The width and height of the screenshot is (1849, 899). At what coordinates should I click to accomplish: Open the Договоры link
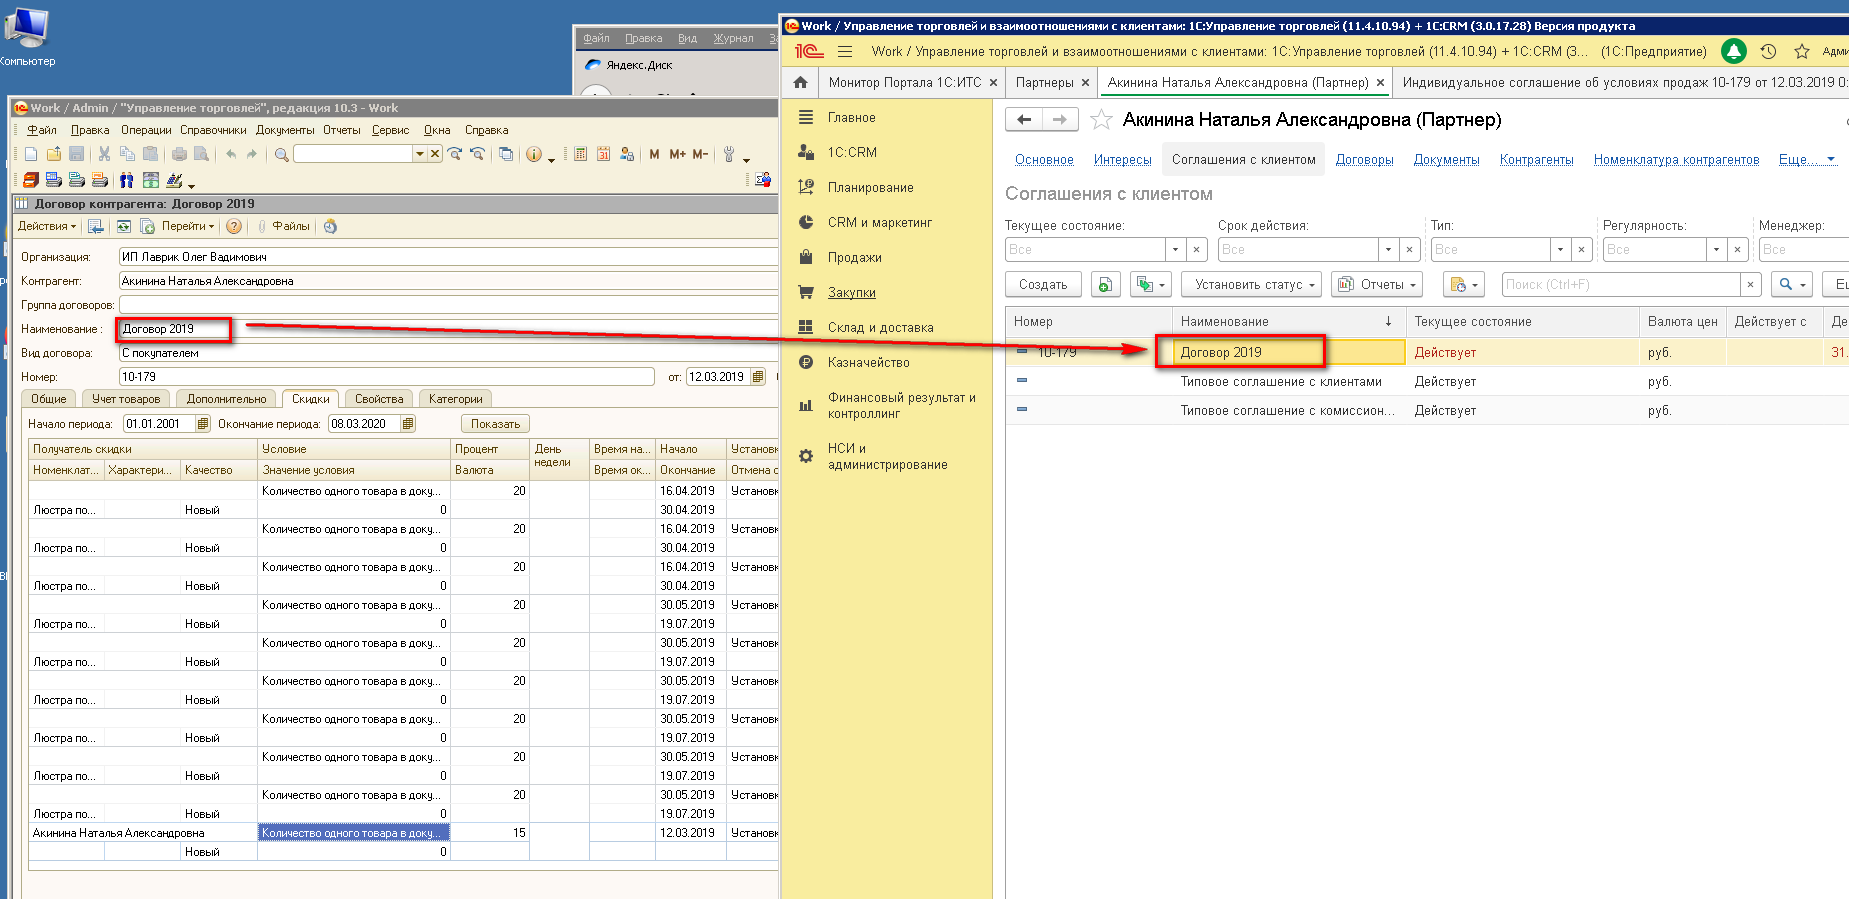[x=1364, y=160]
